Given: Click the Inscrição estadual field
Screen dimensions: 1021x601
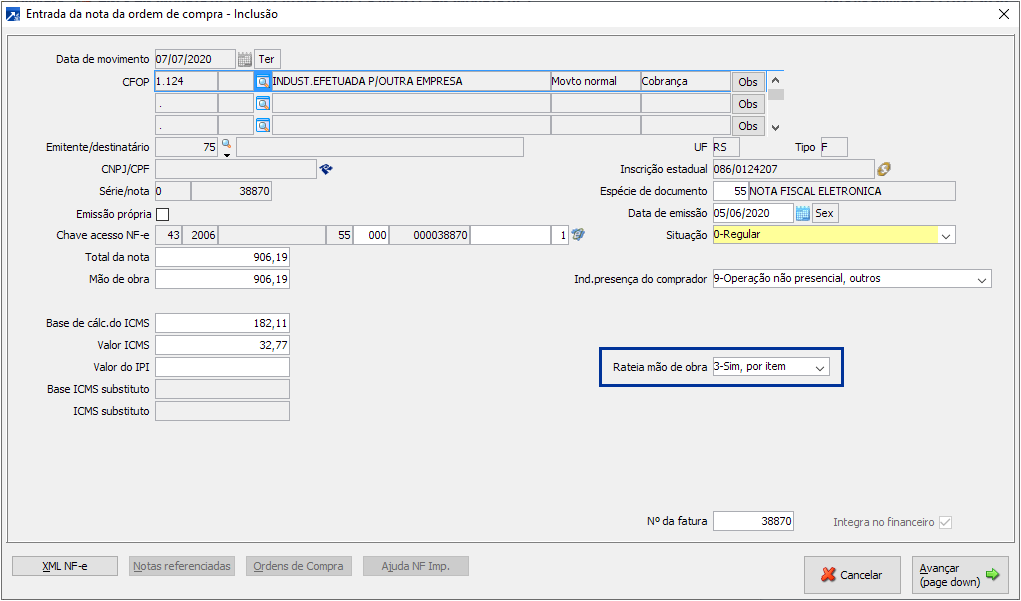Looking at the screenshot, I should pos(793,169).
